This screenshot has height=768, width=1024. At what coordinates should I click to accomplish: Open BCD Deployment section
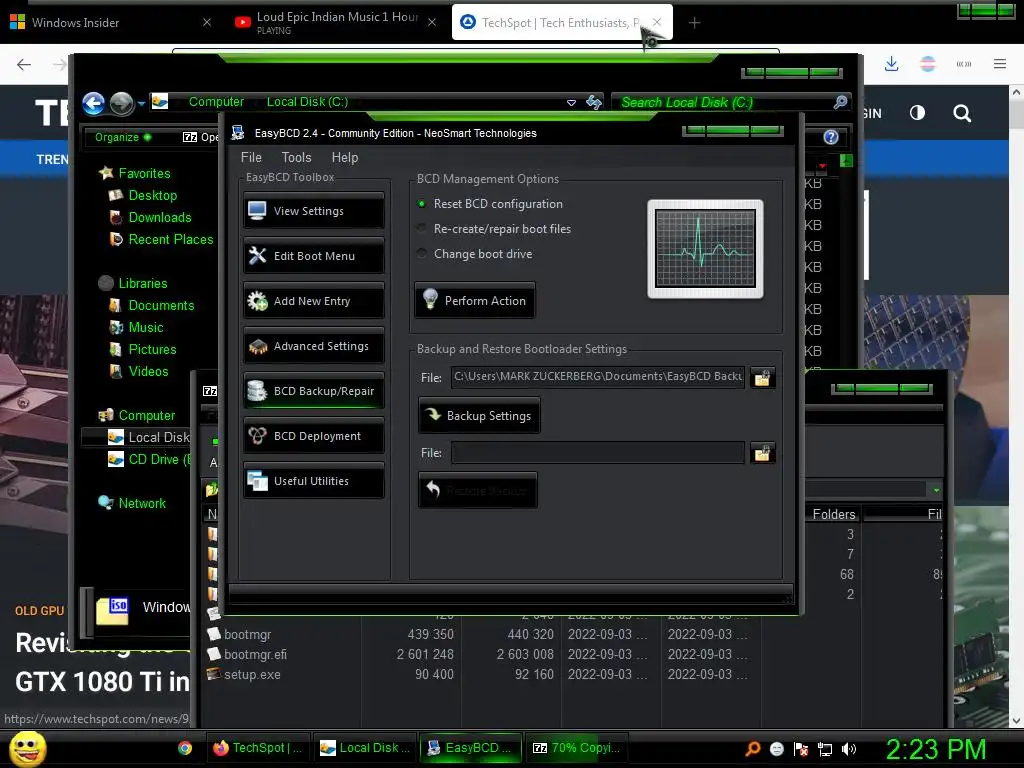[314, 436]
